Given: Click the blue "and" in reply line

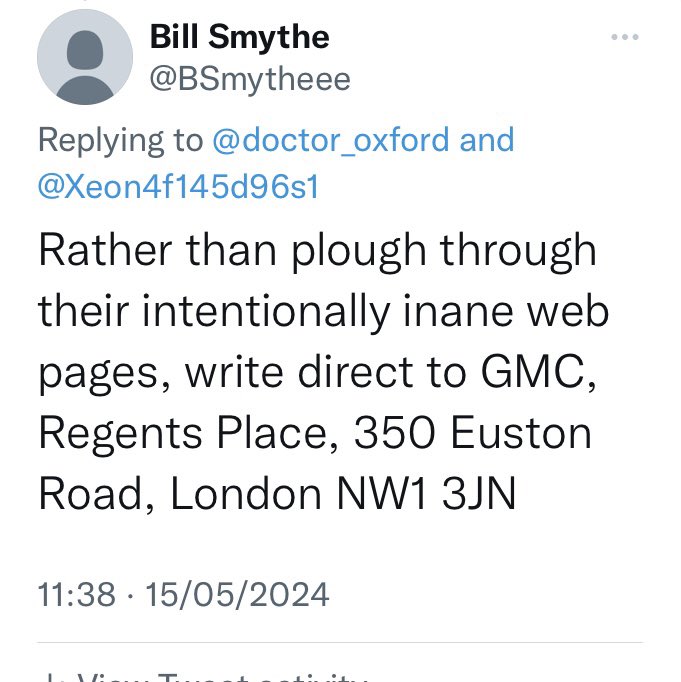Looking at the screenshot, I should pos(487,140).
